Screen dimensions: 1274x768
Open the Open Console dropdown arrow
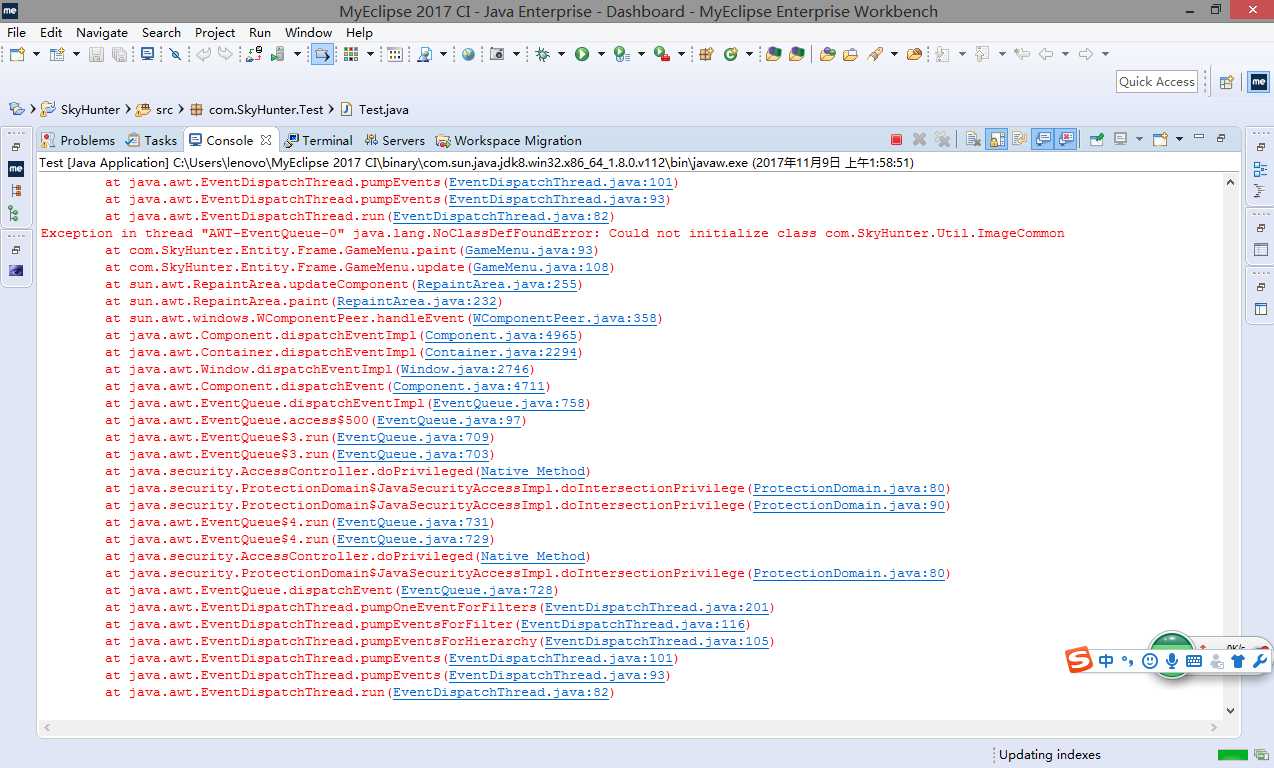[x=1179, y=140]
